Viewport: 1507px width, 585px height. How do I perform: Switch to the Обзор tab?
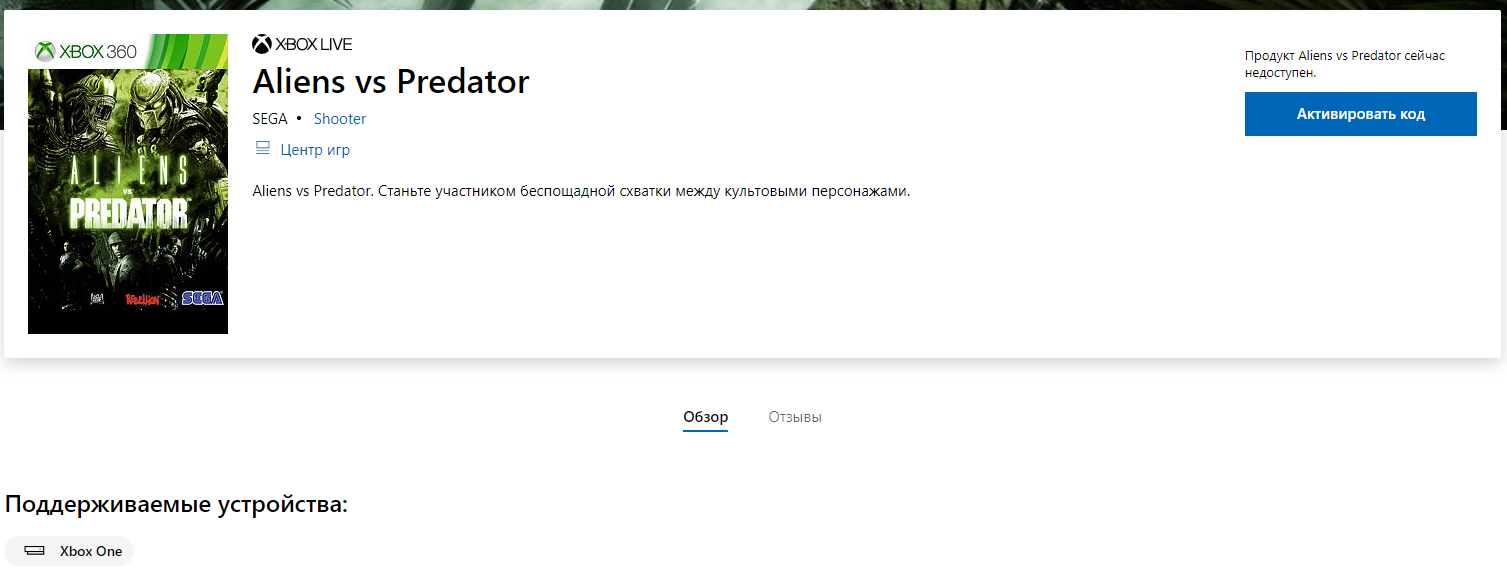pos(706,417)
